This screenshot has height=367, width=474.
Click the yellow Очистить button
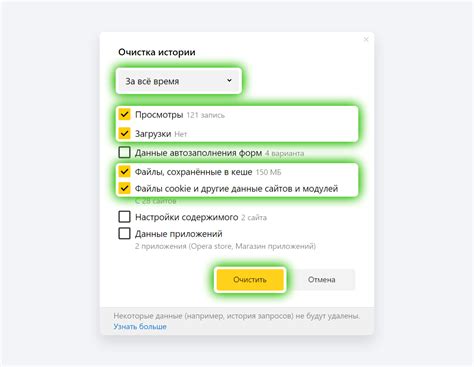(250, 279)
